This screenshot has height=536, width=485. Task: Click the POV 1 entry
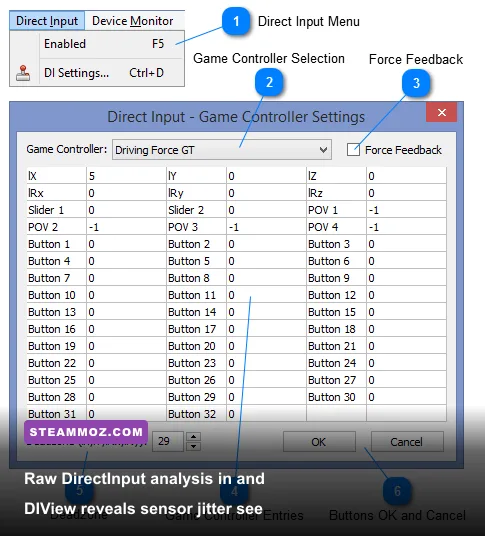point(336,210)
